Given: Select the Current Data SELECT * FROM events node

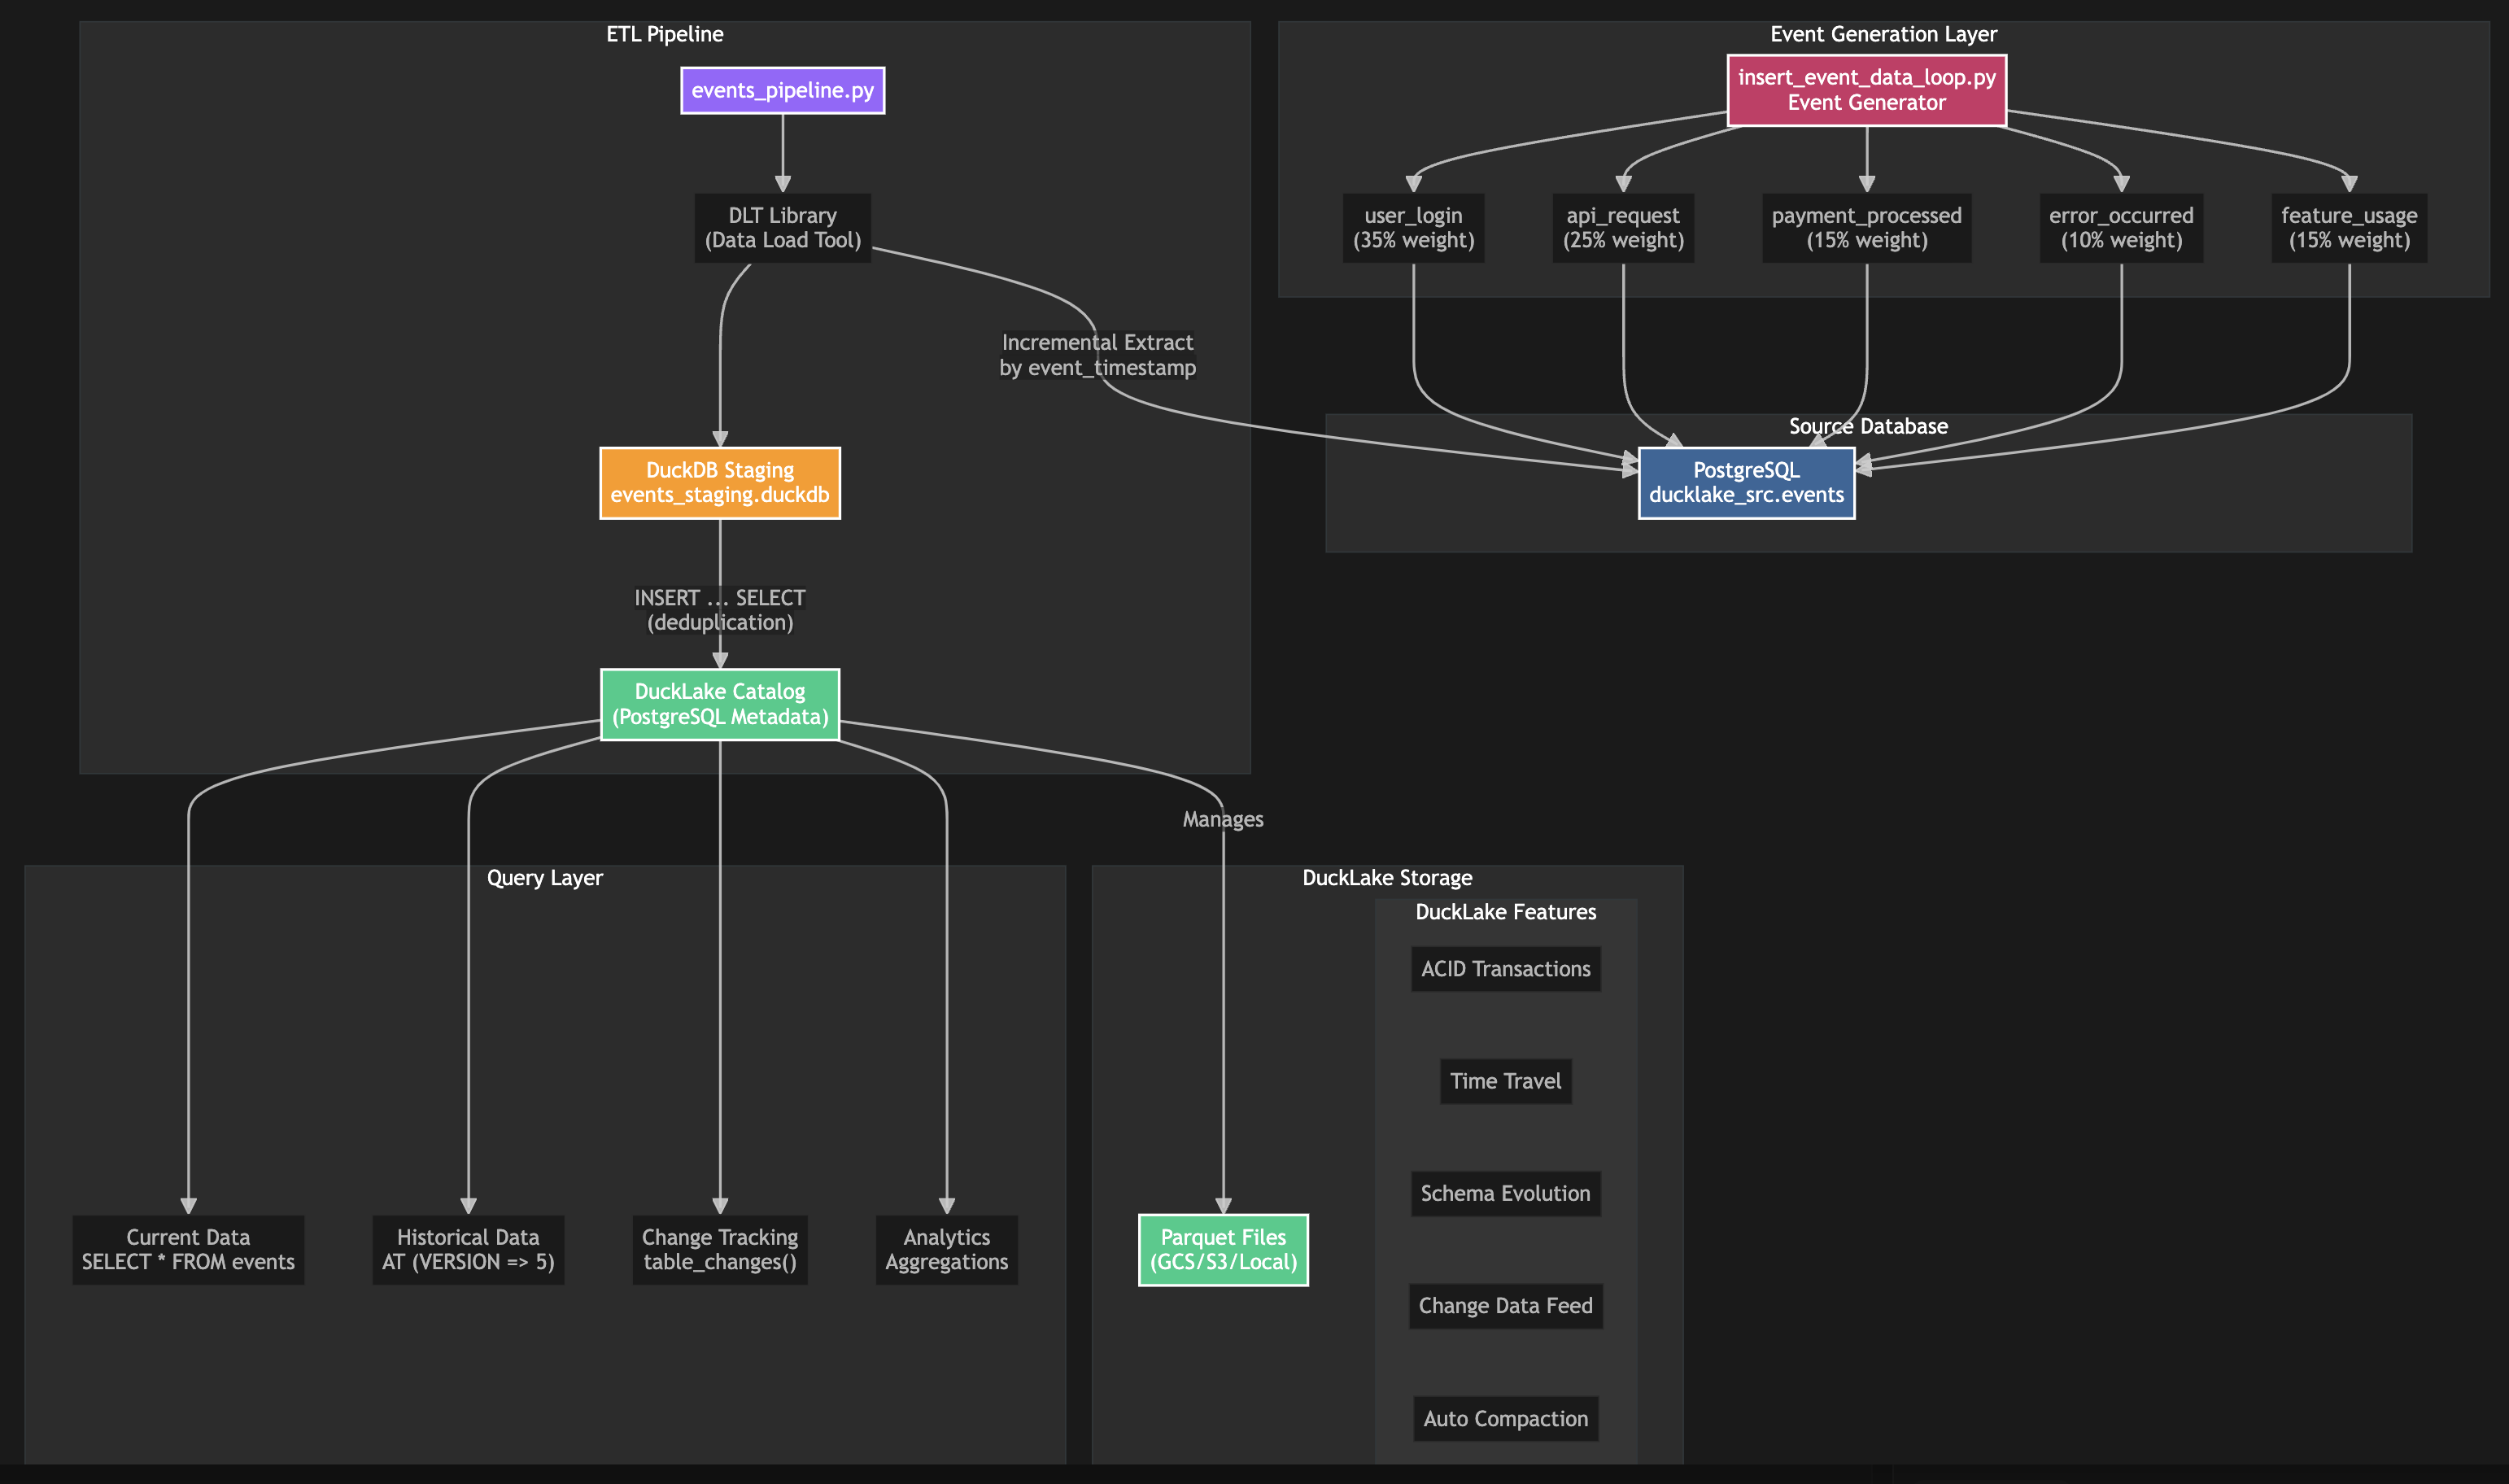Looking at the screenshot, I should point(188,1250).
